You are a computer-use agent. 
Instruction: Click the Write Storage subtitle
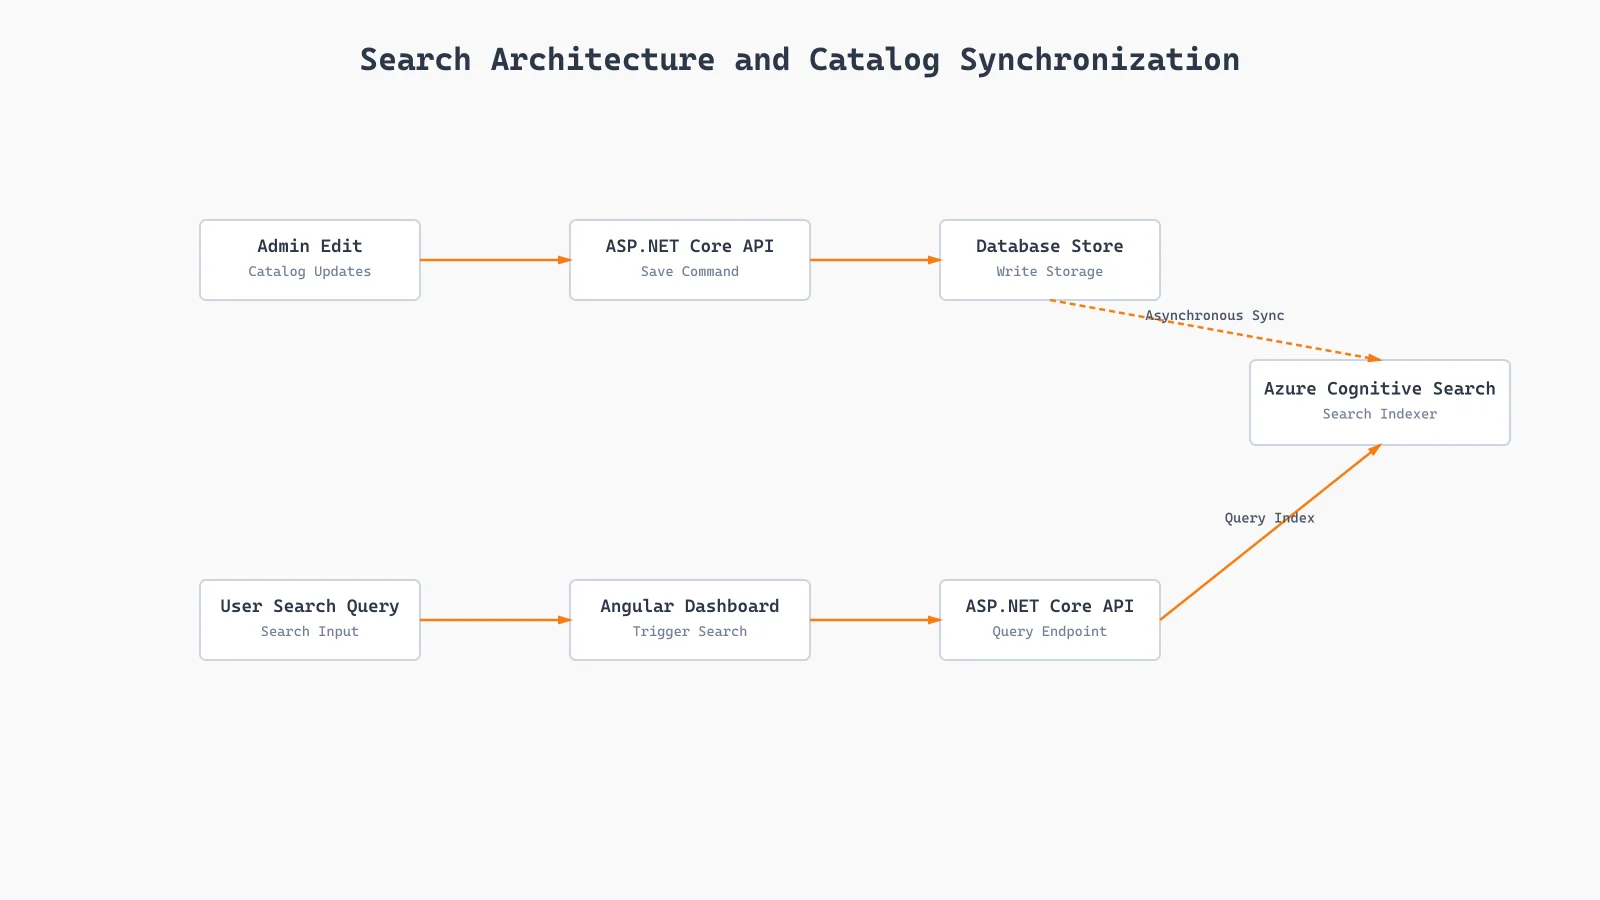(x=1050, y=272)
